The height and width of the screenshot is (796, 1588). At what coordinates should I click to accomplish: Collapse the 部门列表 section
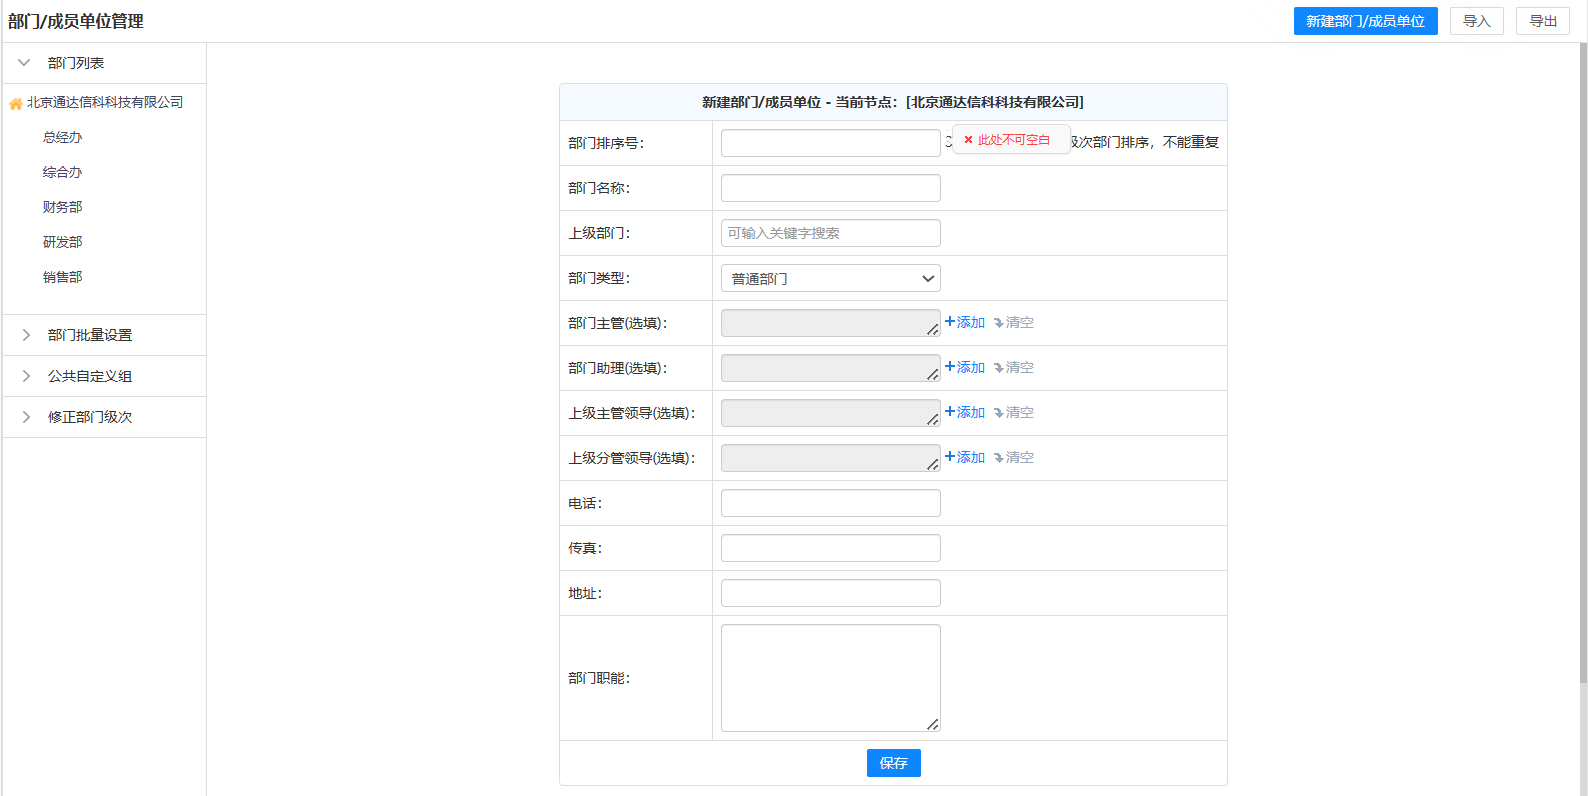tap(25, 63)
